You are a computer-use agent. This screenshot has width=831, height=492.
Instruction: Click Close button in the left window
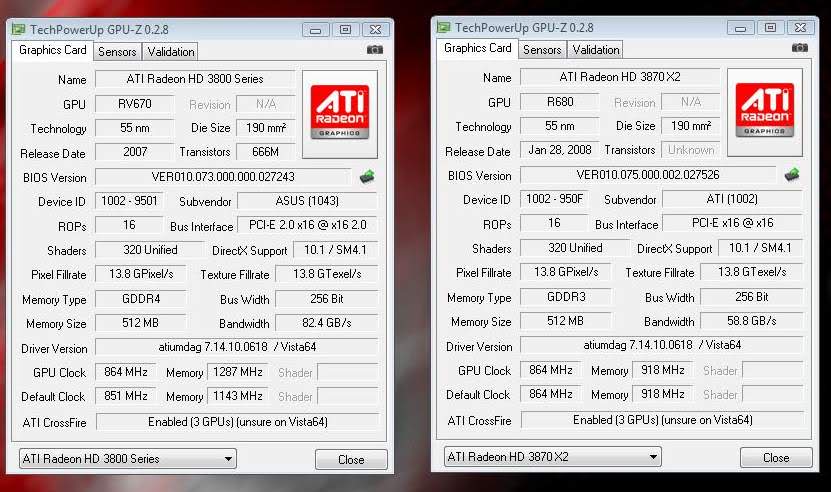[351, 459]
